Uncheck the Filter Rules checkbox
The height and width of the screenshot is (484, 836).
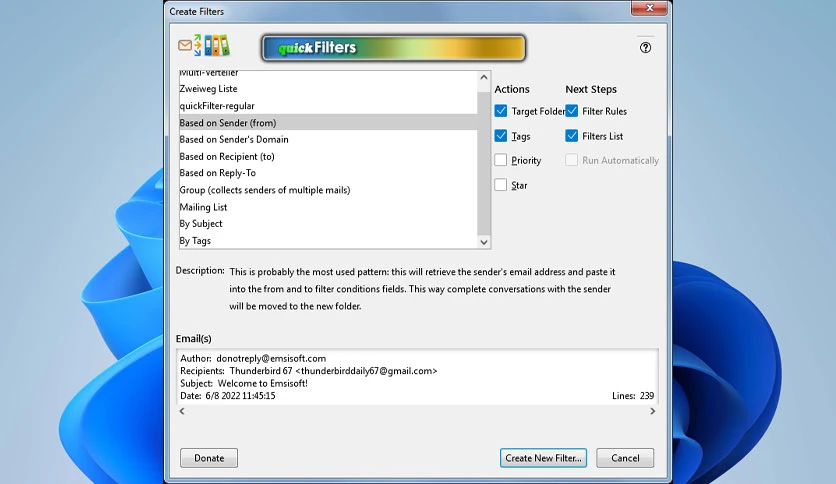(571, 111)
